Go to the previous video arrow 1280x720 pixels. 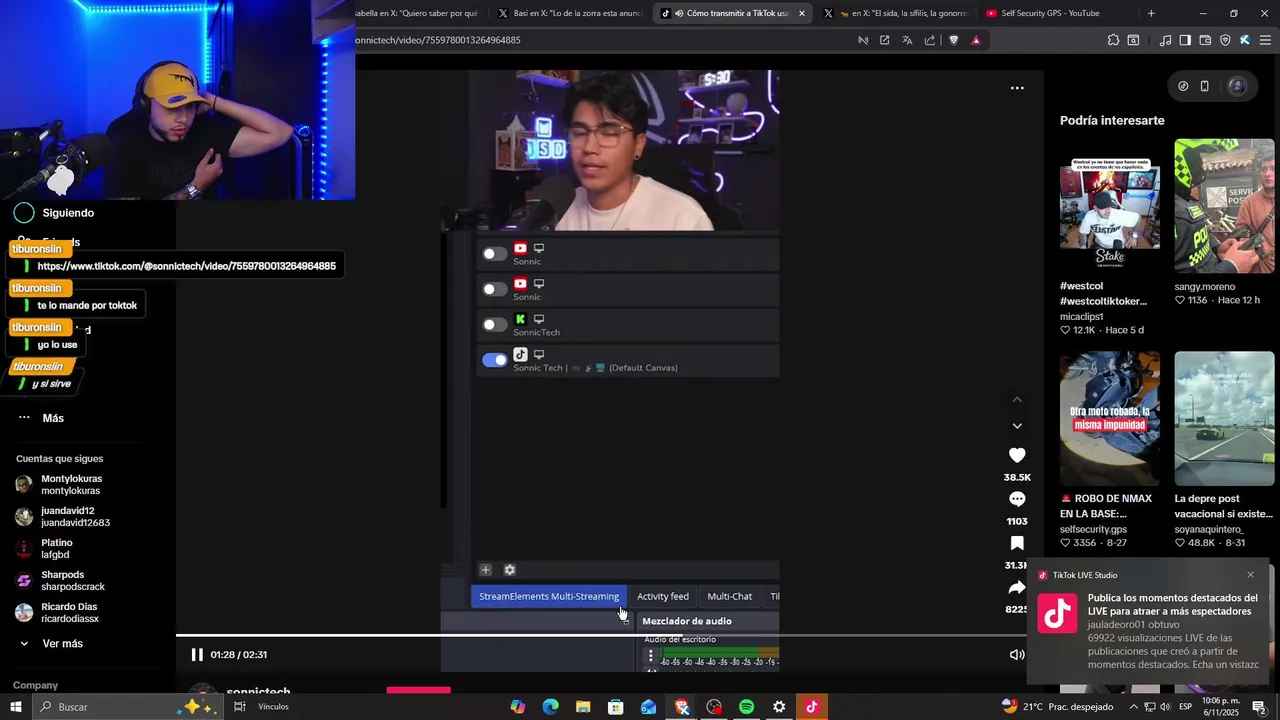tap(1017, 400)
